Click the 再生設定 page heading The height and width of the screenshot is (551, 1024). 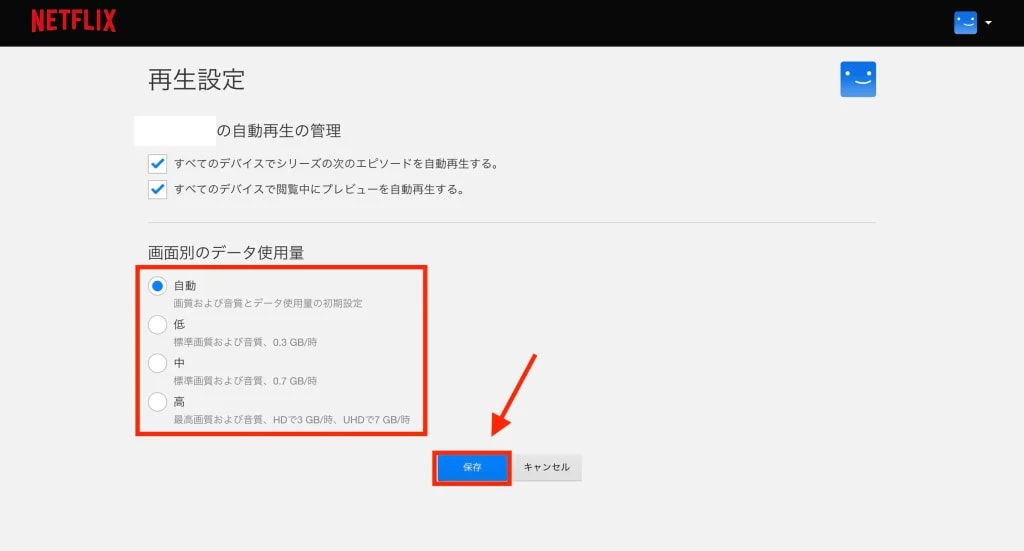tap(197, 80)
